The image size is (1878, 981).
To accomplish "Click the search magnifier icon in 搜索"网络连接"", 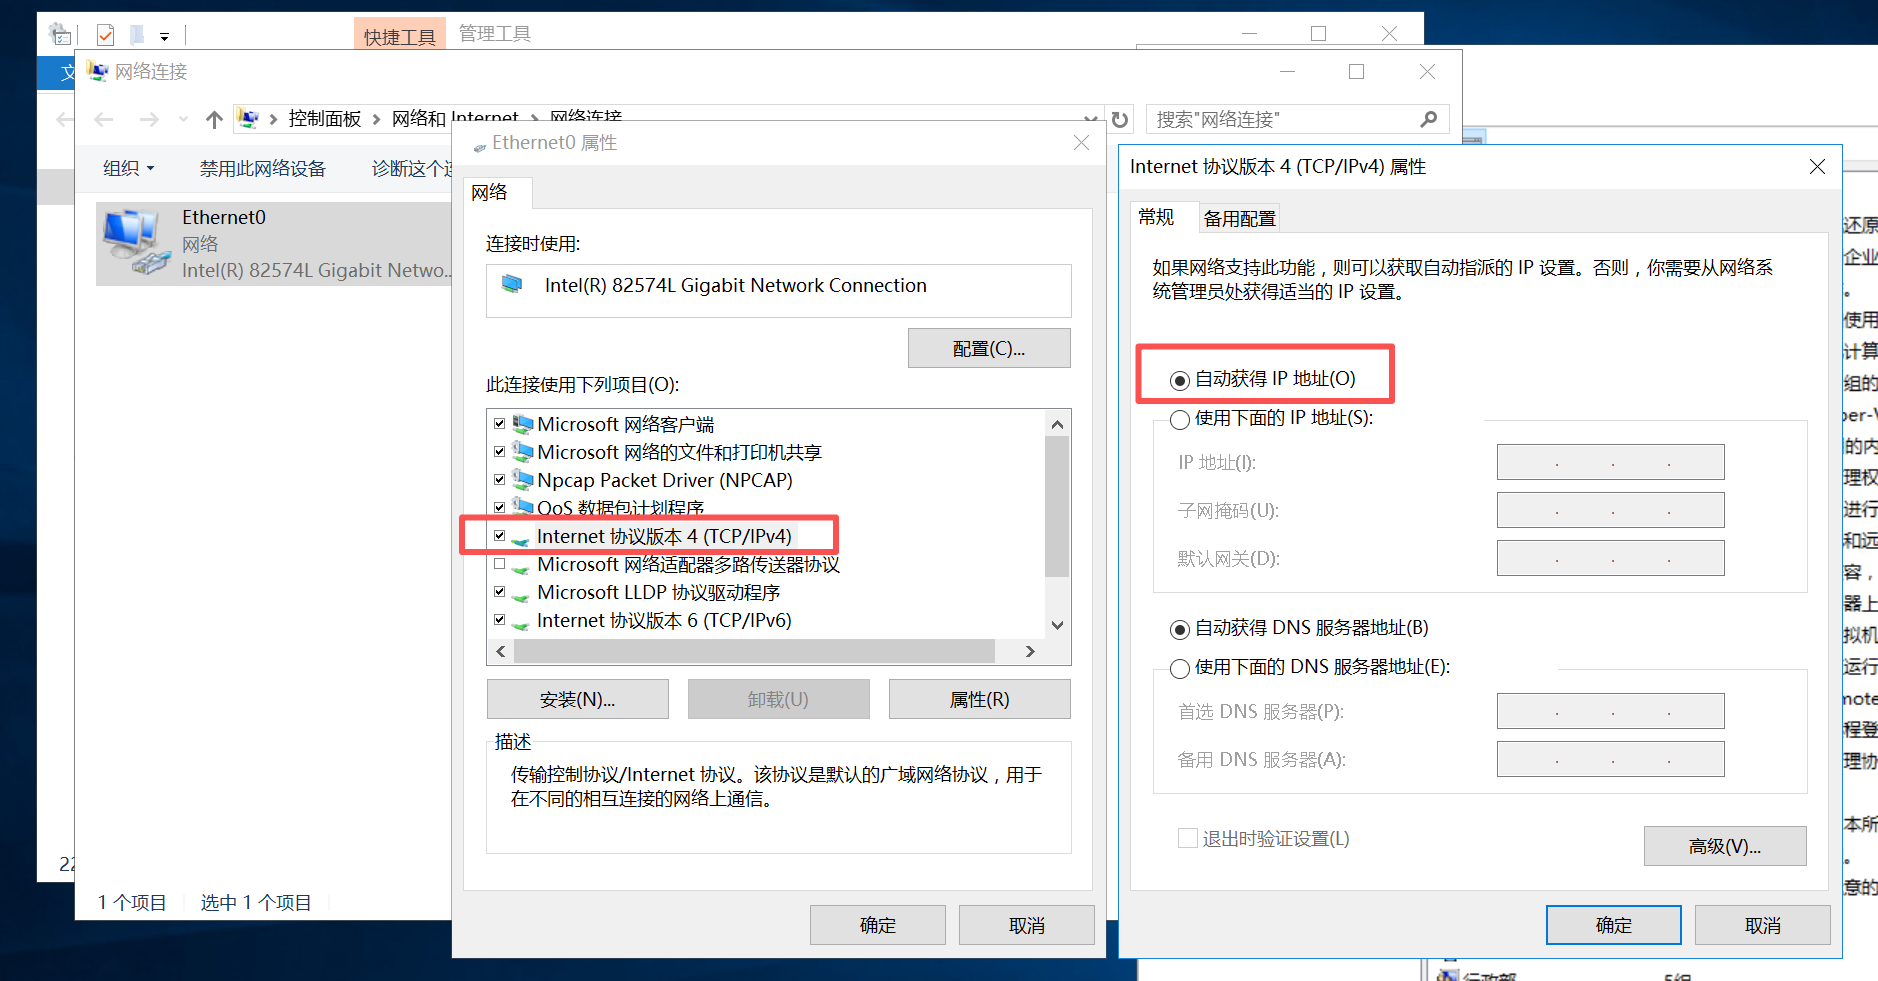I will point(1429,120).
